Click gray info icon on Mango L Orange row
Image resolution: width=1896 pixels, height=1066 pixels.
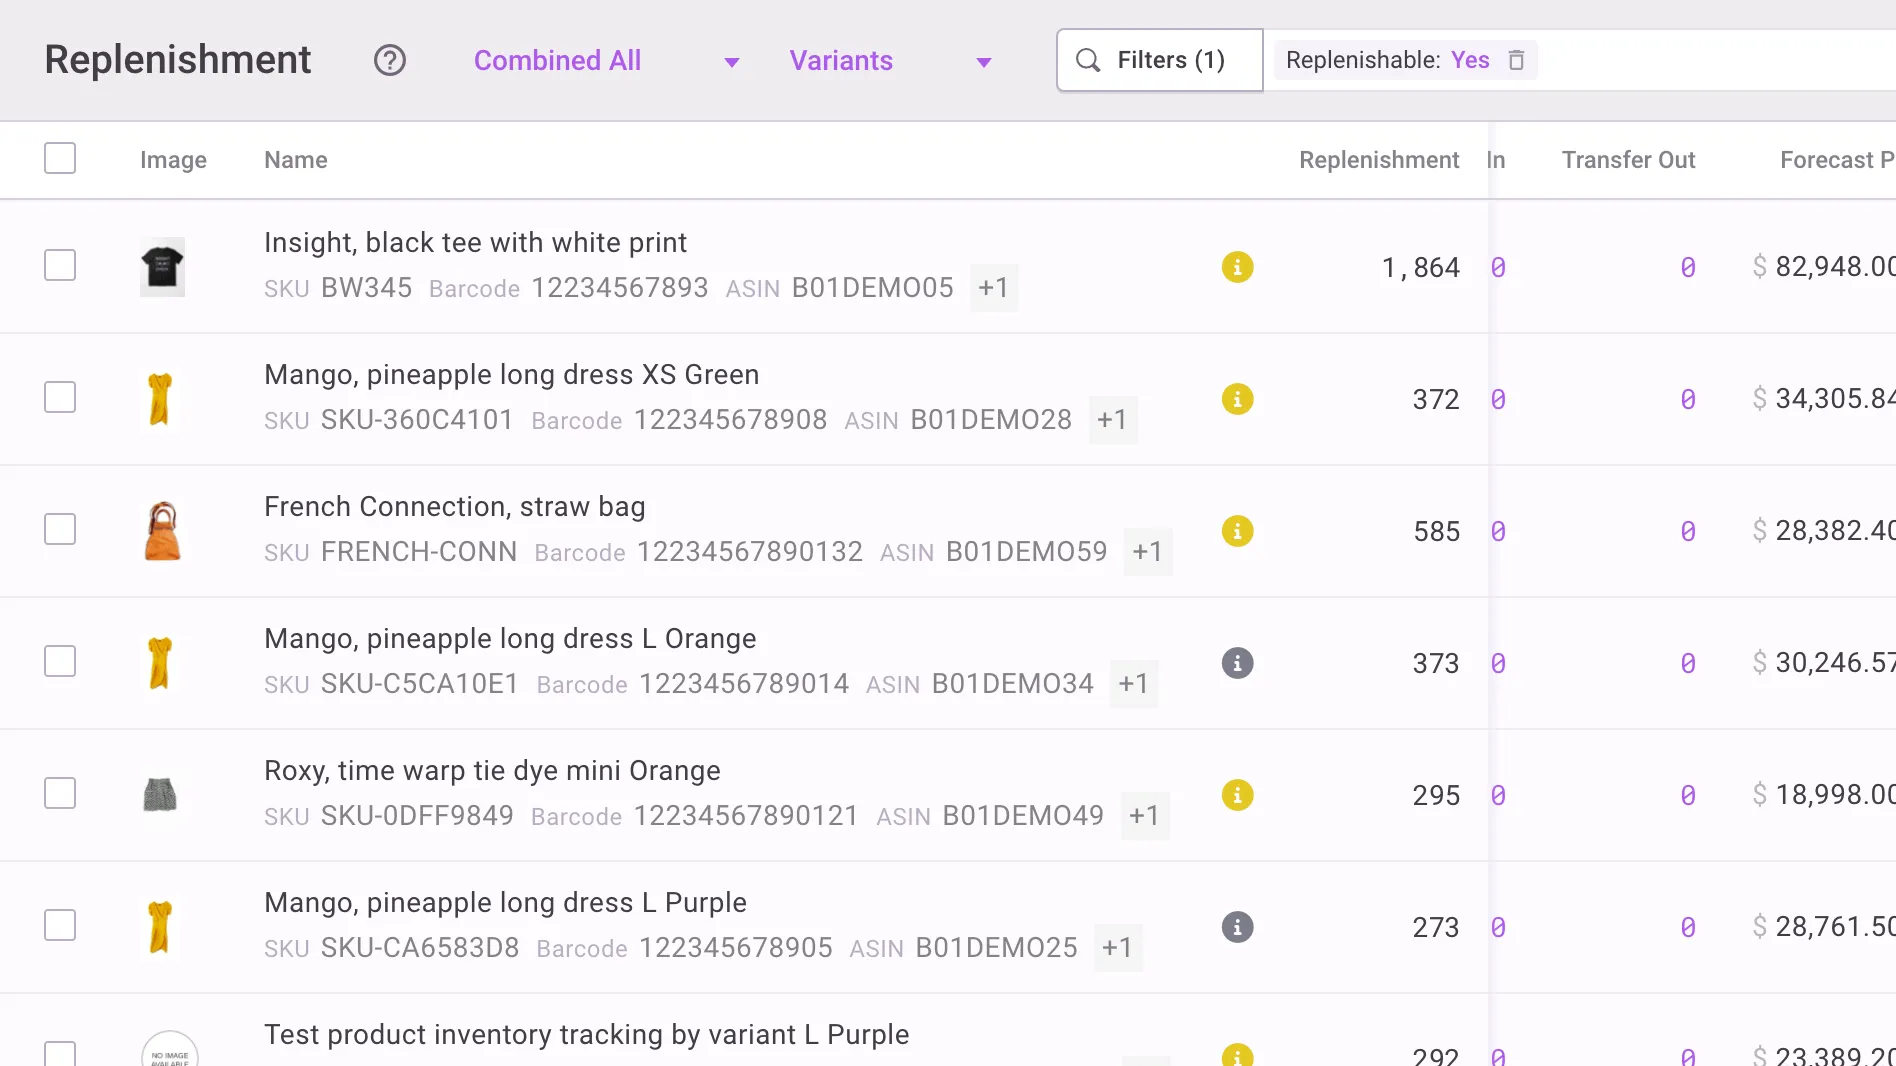(1236, 663)
